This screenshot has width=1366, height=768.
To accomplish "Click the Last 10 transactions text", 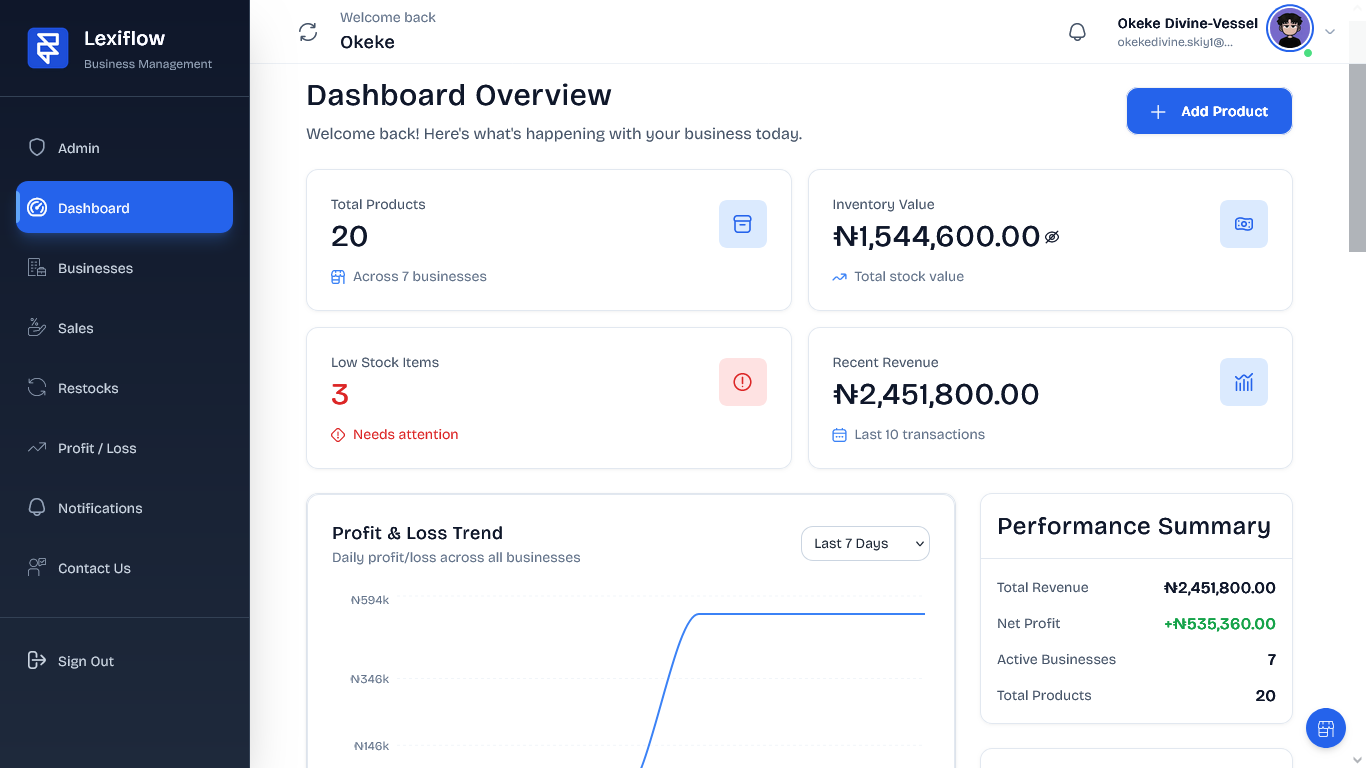I will 920,435.
